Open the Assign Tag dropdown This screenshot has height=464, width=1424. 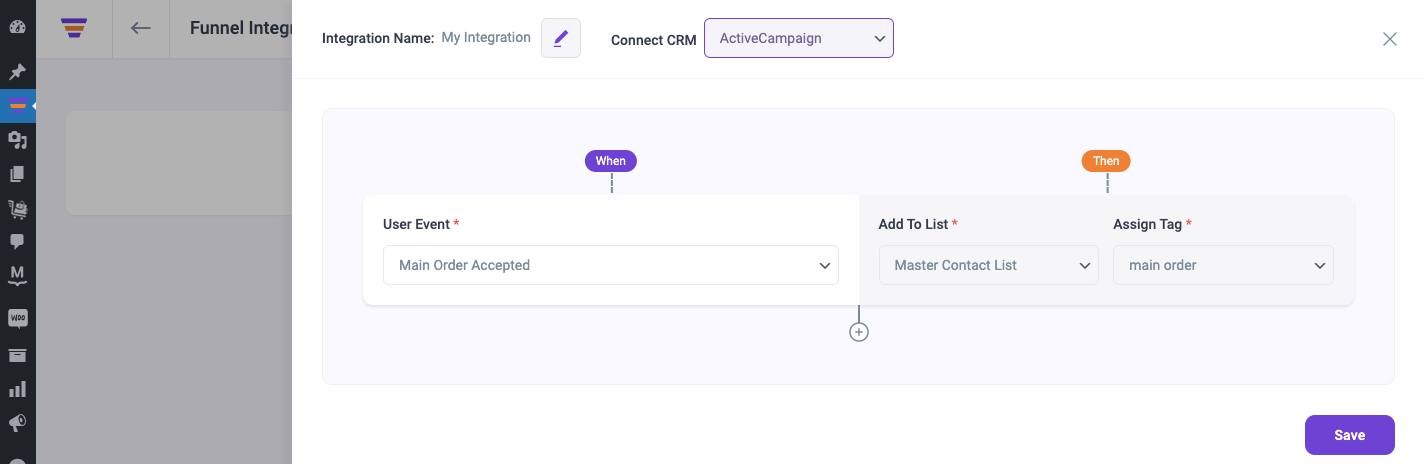[x=1223, y=265]
